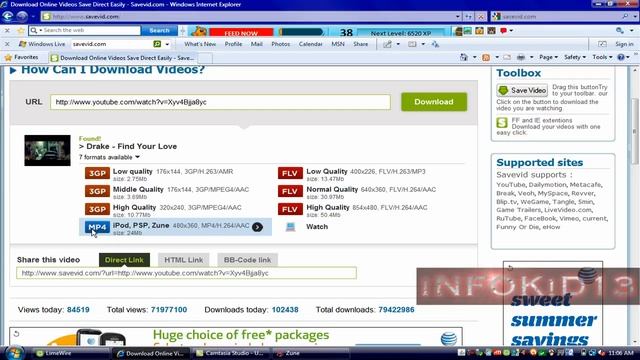This screenshot has width=640, height=360.
Task: Click the blue Search button
Action: pyautogui.click(x=159, y=31)
